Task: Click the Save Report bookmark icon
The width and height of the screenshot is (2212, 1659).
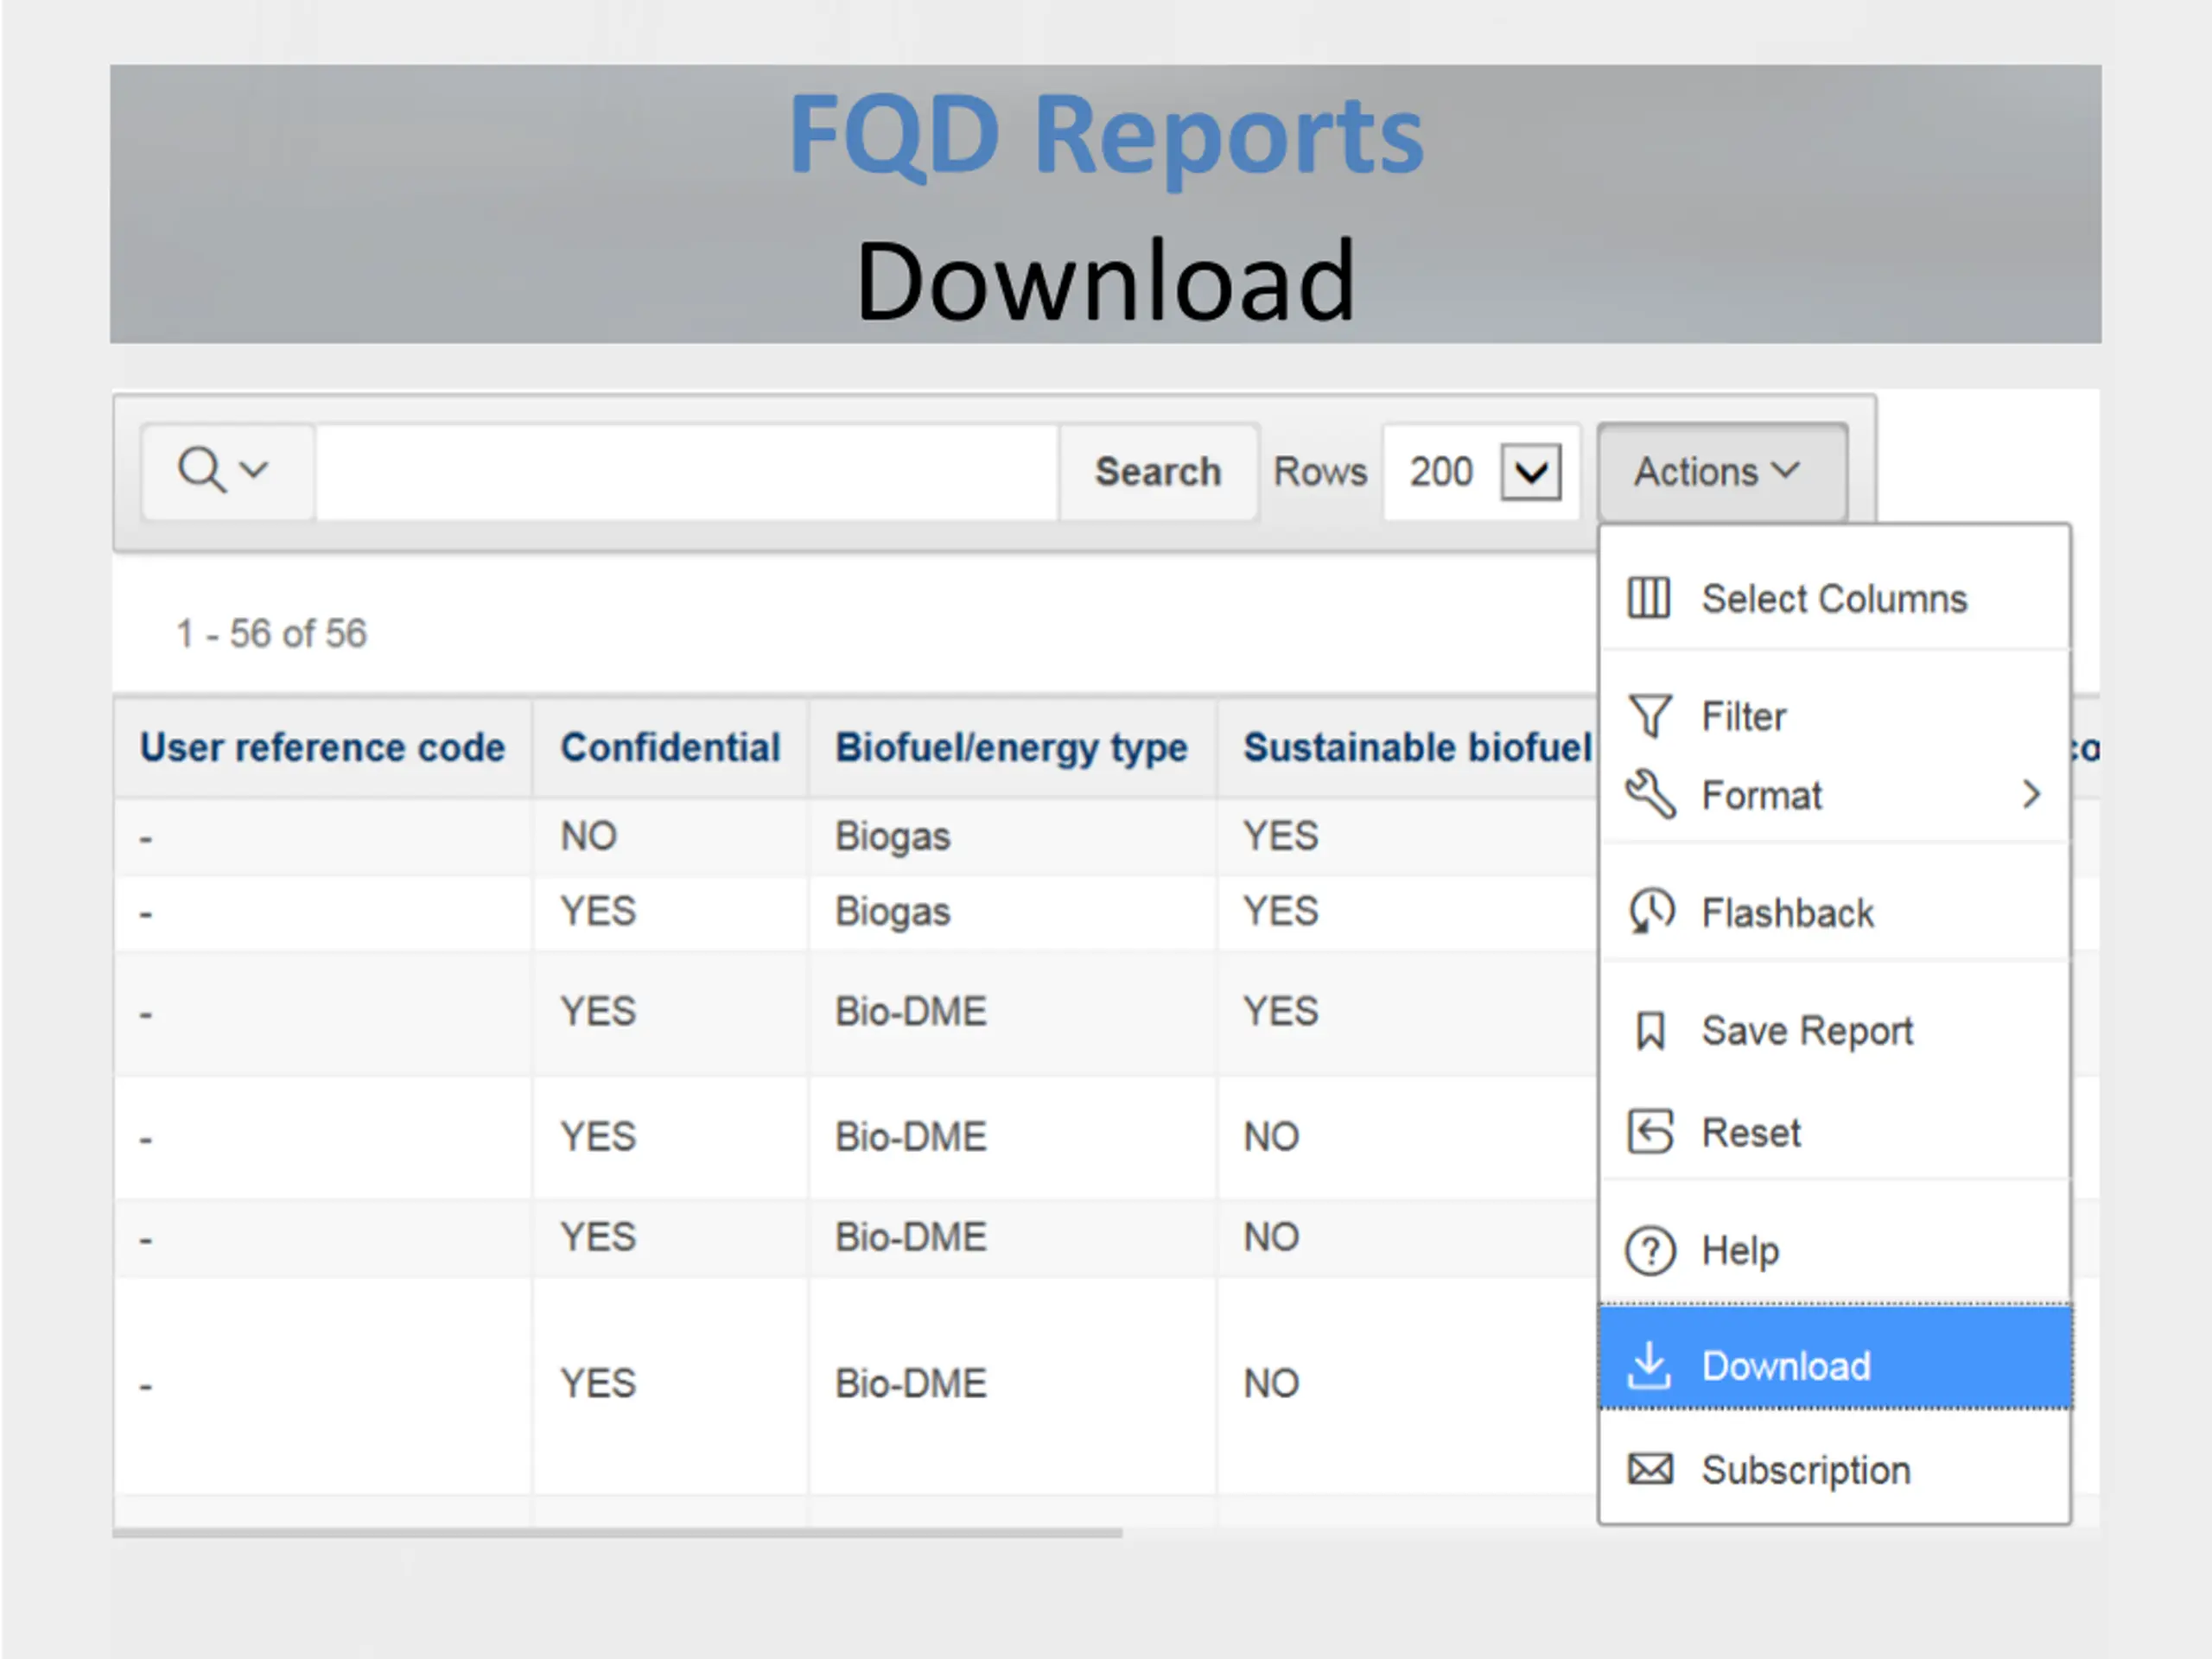Action: [1650, 1030]
